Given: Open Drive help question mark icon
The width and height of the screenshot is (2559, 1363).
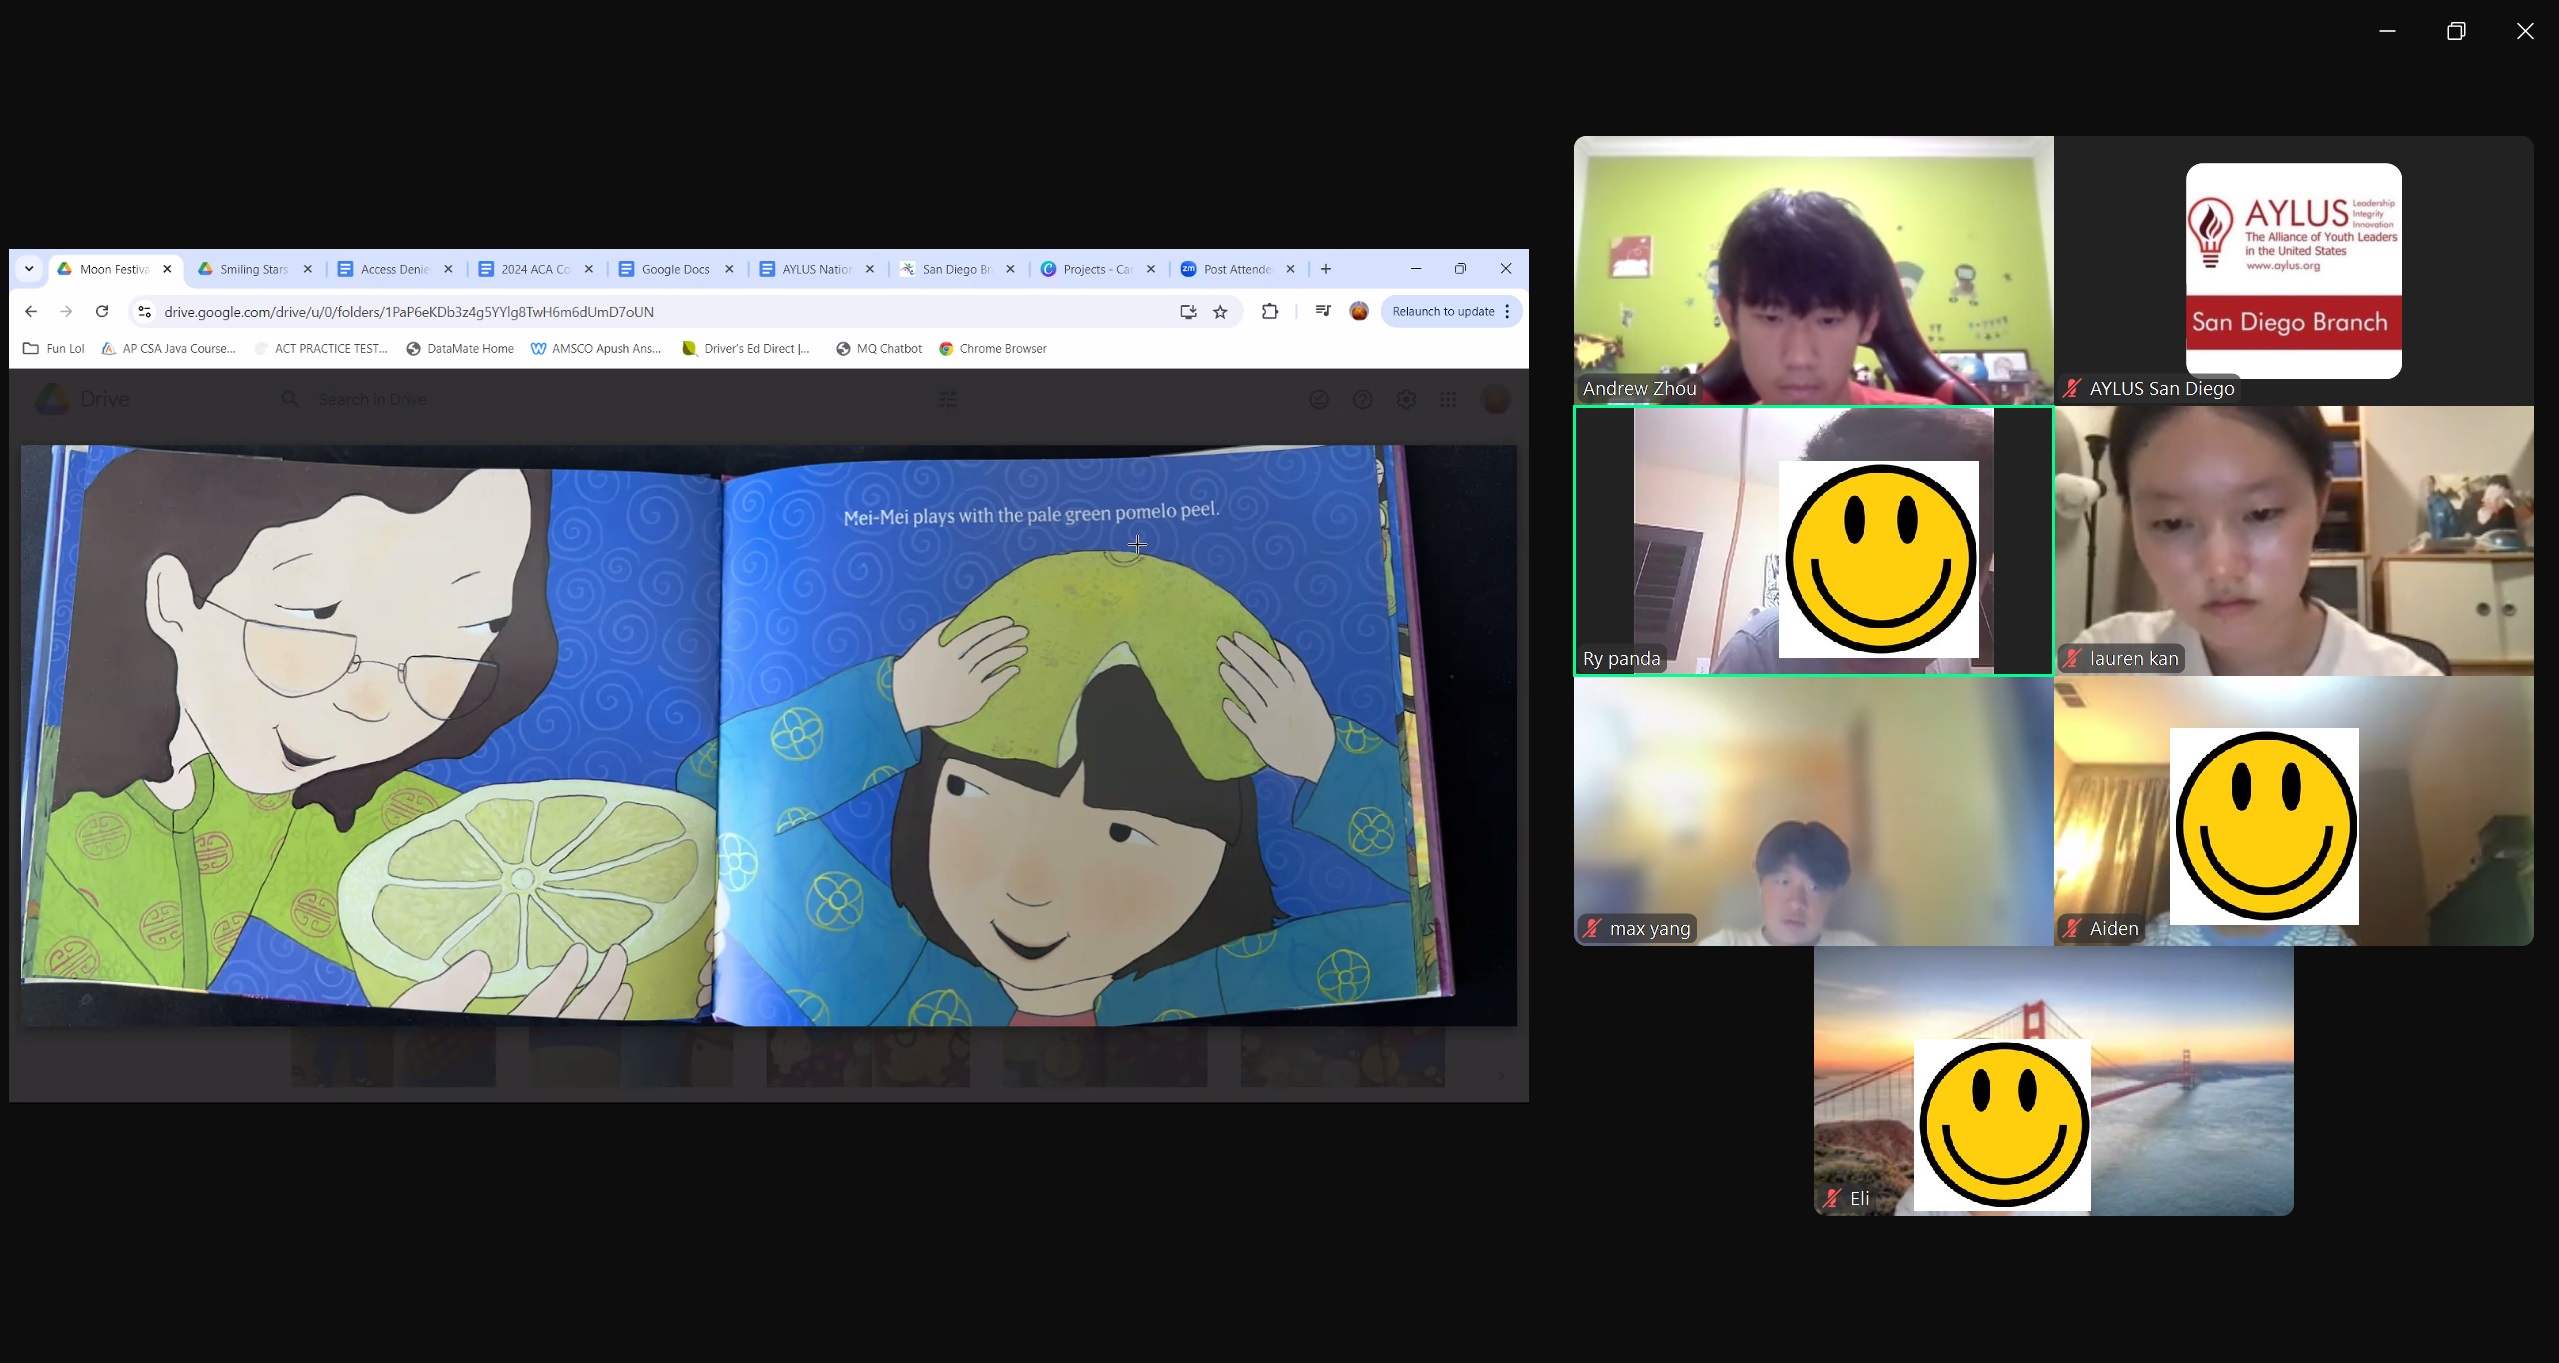Looking at the screenshot, I should 1363,399.
